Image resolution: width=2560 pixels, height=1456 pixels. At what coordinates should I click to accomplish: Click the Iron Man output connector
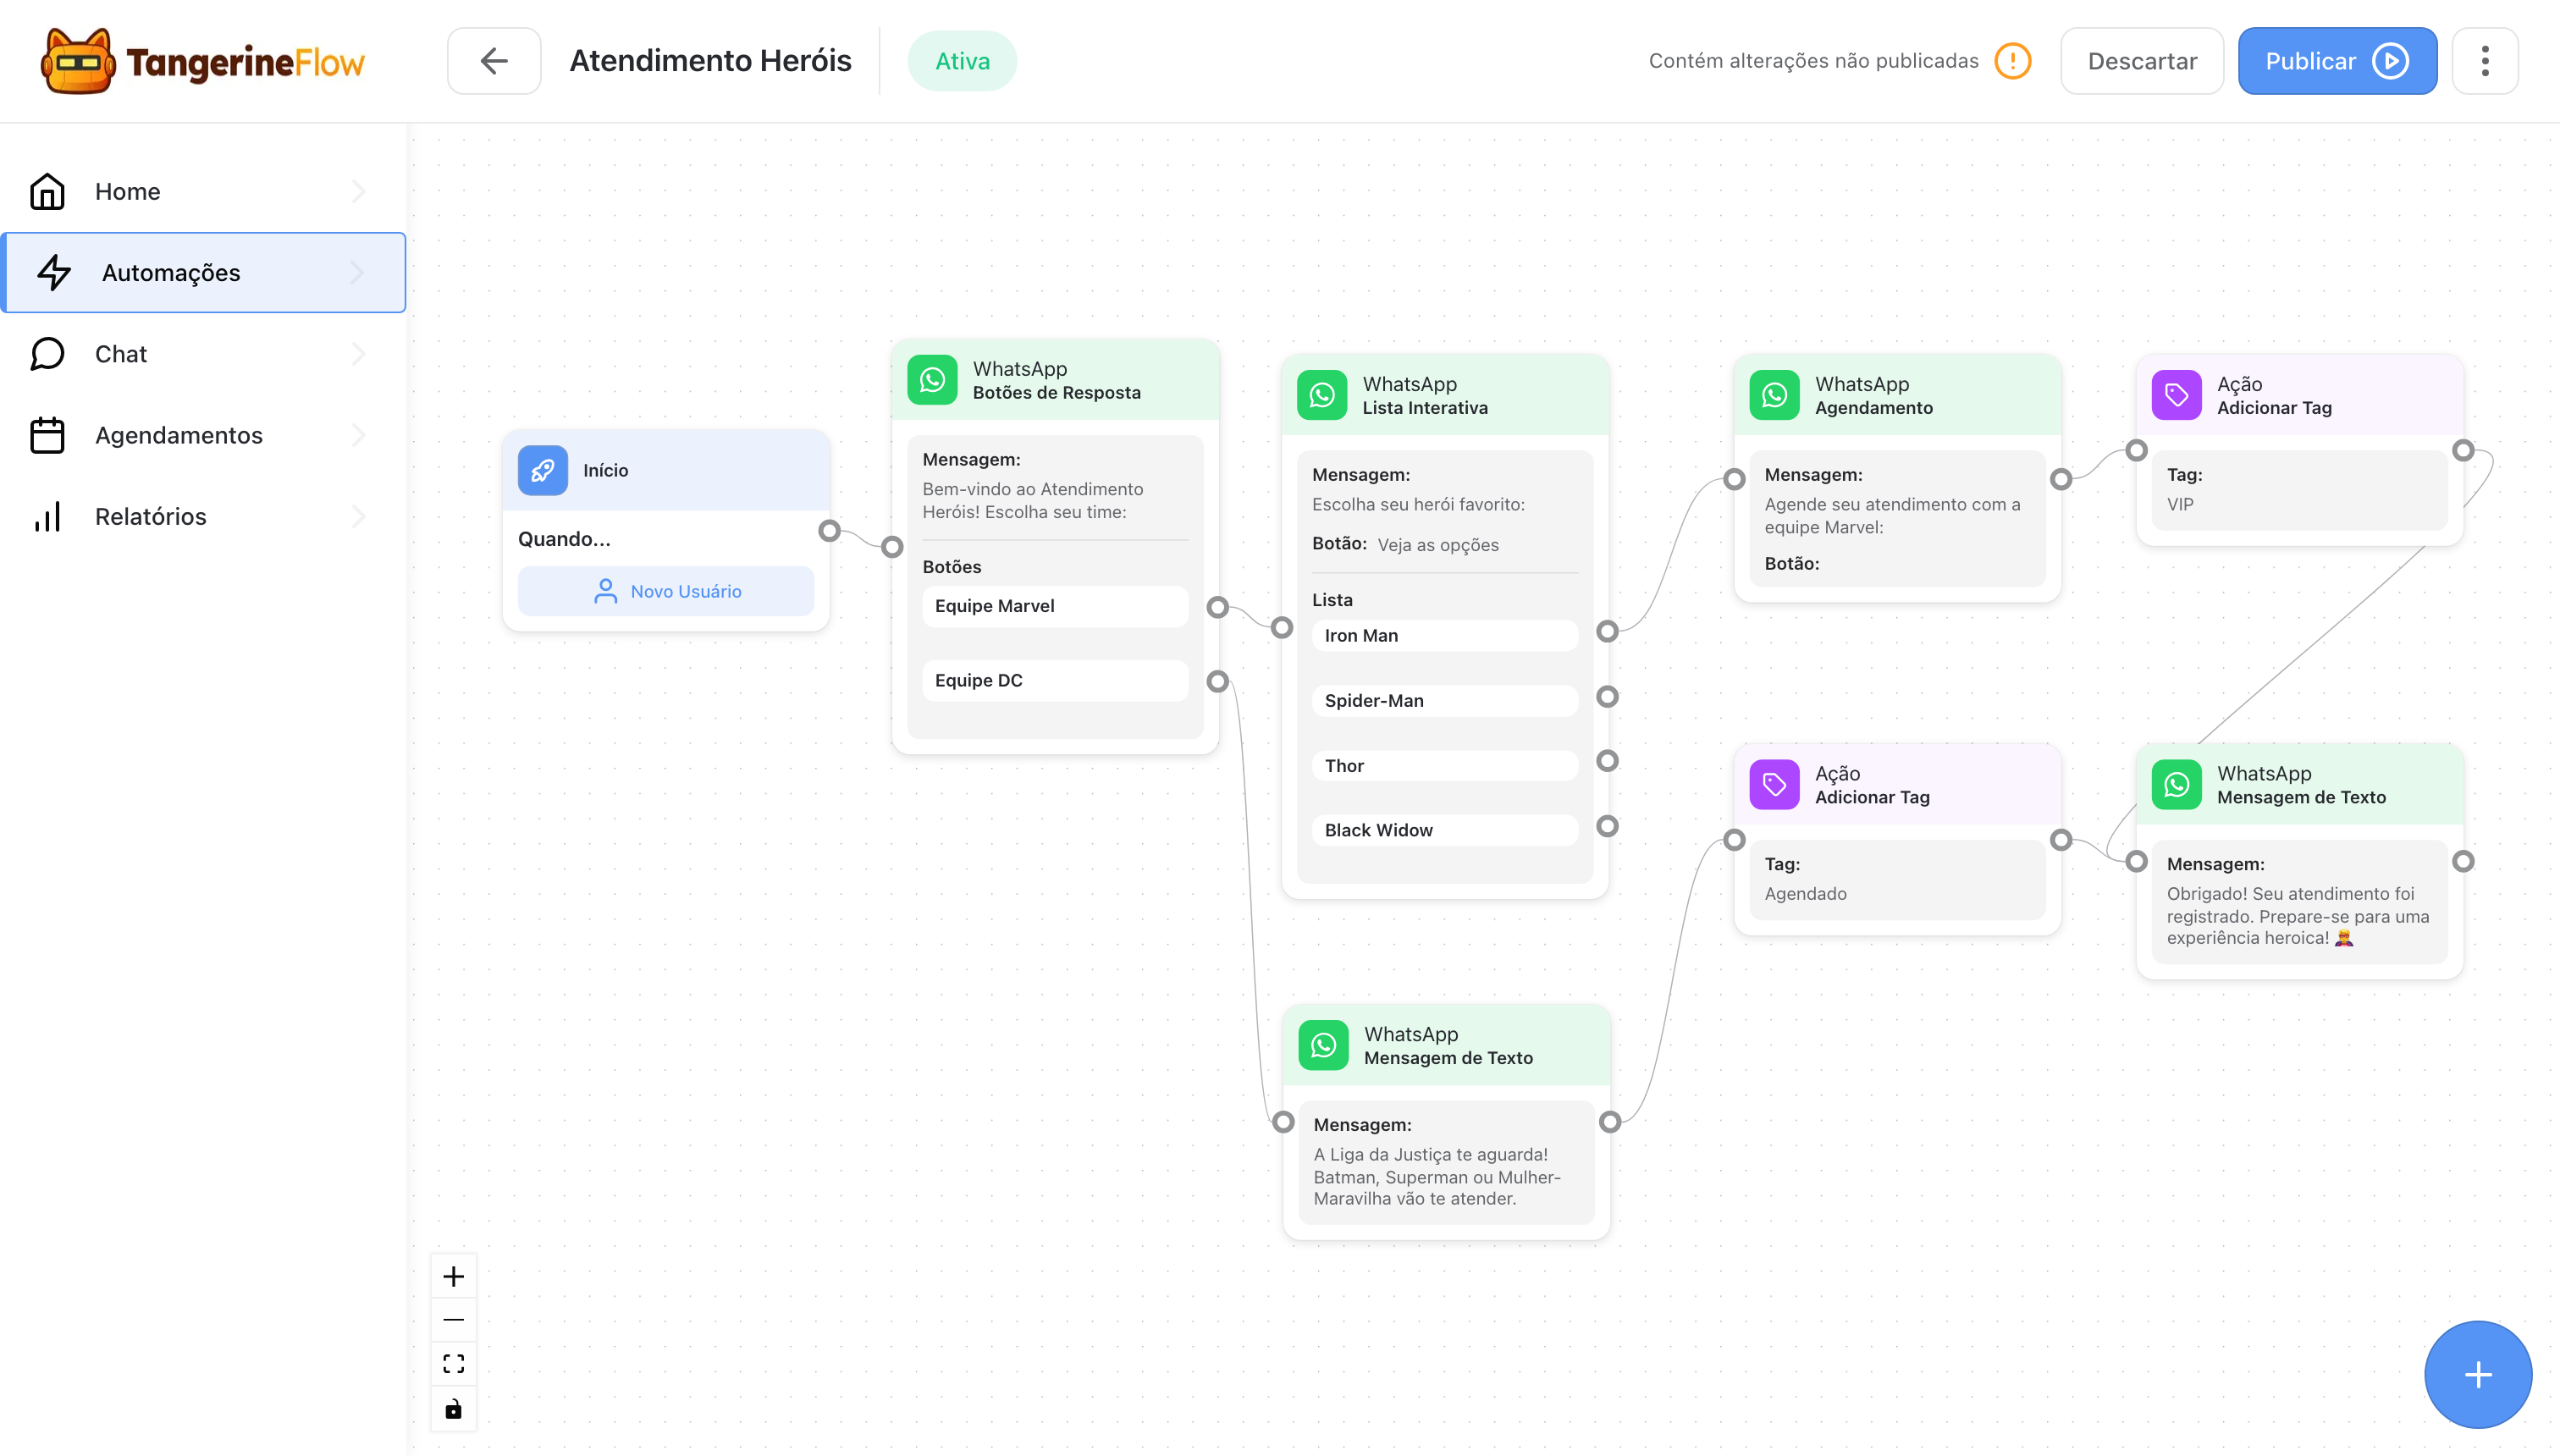click(x=1607, y=631)
